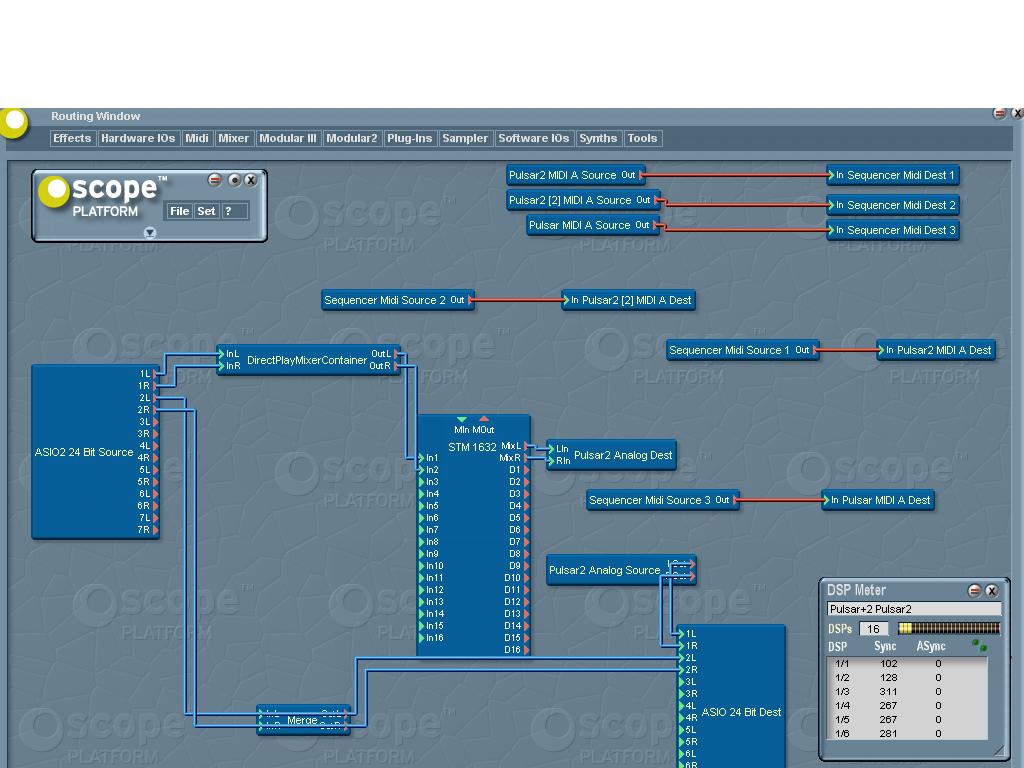Click the D16 output port on STM 1632
Viewport: 1024px width, 768px height.
pos(526,650)
